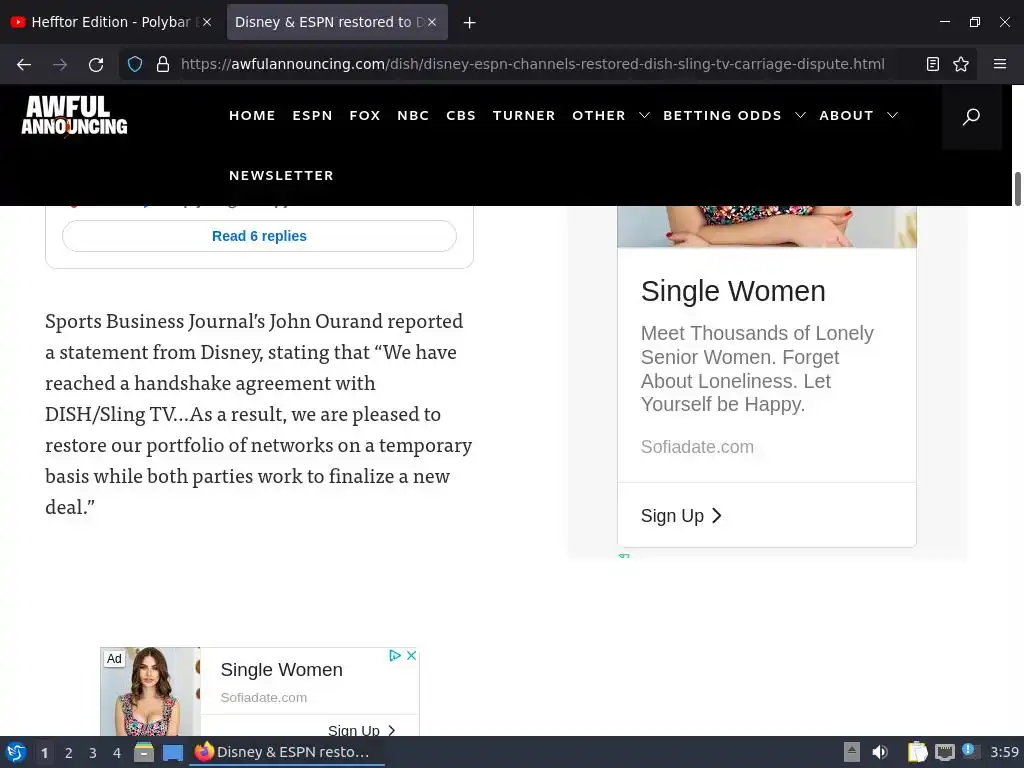Open the system application menu launcher
1024x768 pixels.
click(16, 752)
